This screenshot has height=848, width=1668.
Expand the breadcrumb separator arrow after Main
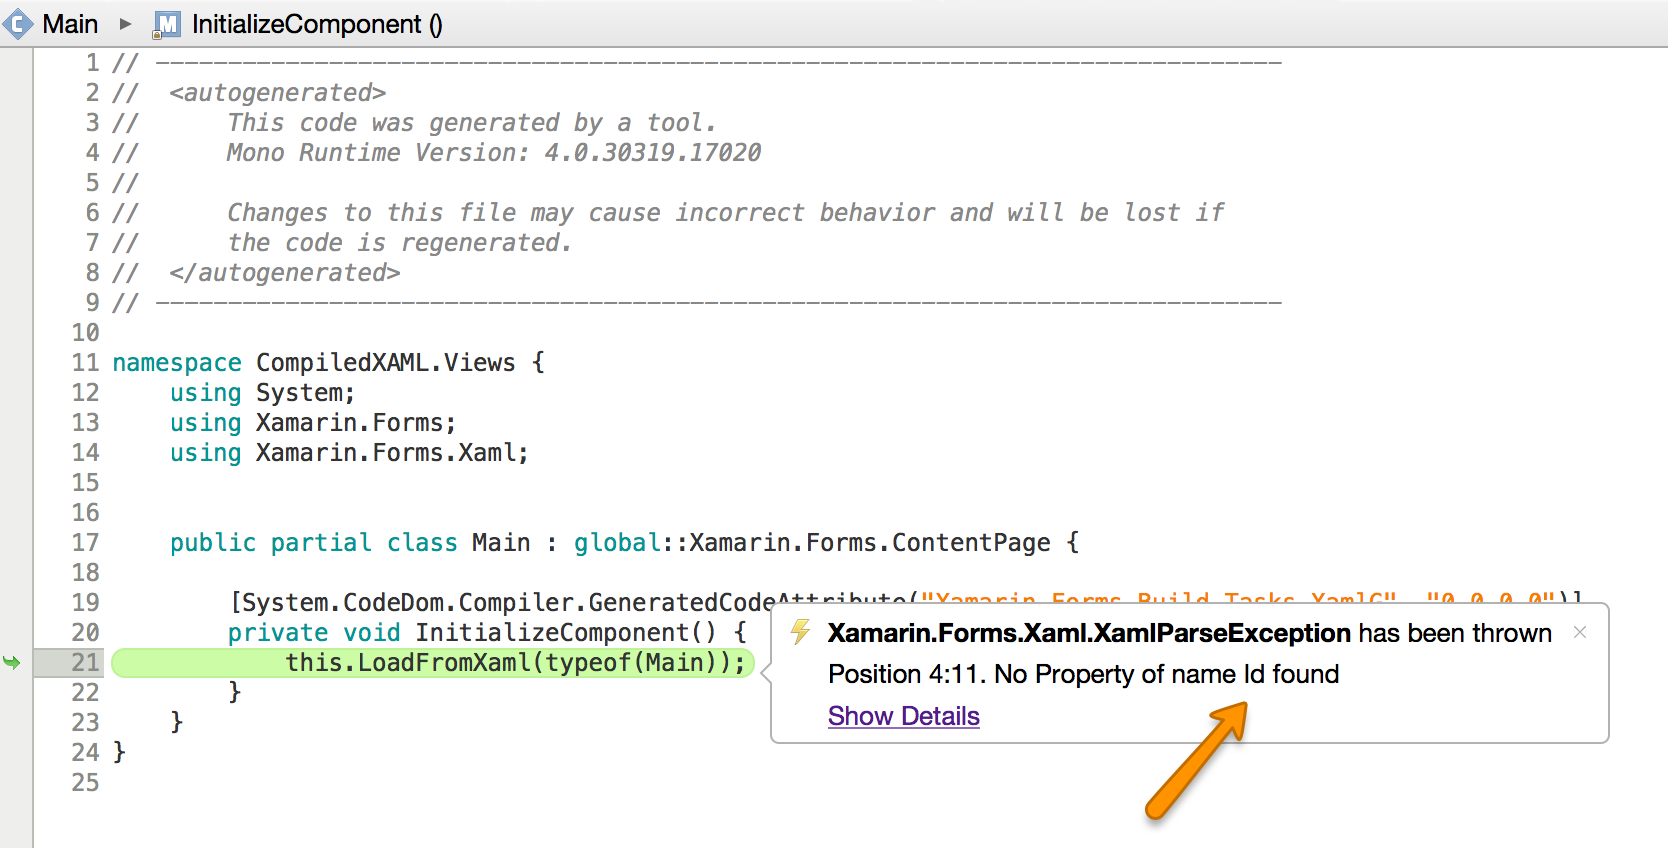[x=125, y=24]
